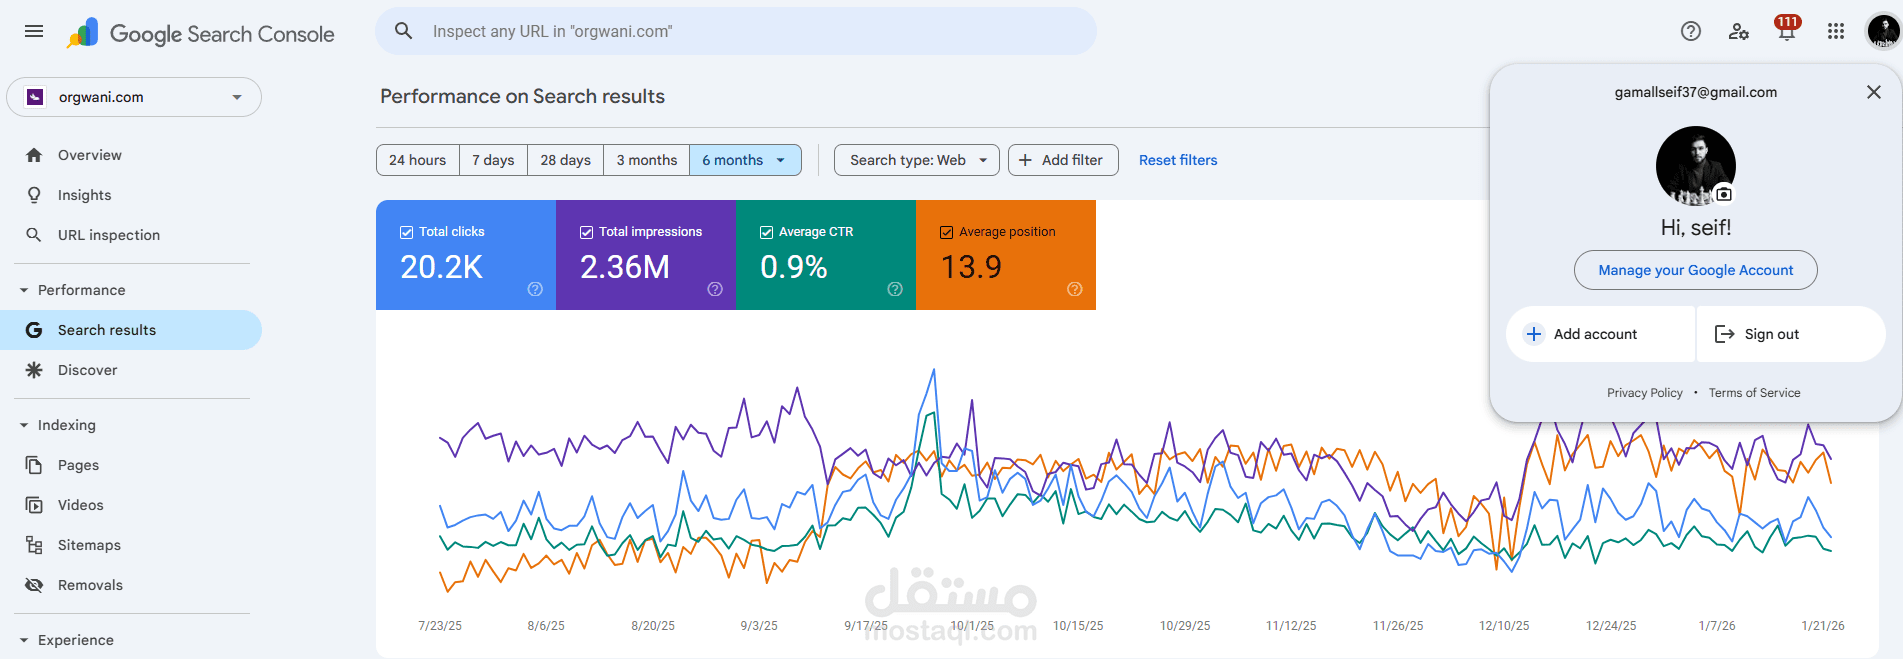Open Sitemaps in the sidebar
Image resolution: width=1903 pixels, height=659 pixels.
[131, 545]
